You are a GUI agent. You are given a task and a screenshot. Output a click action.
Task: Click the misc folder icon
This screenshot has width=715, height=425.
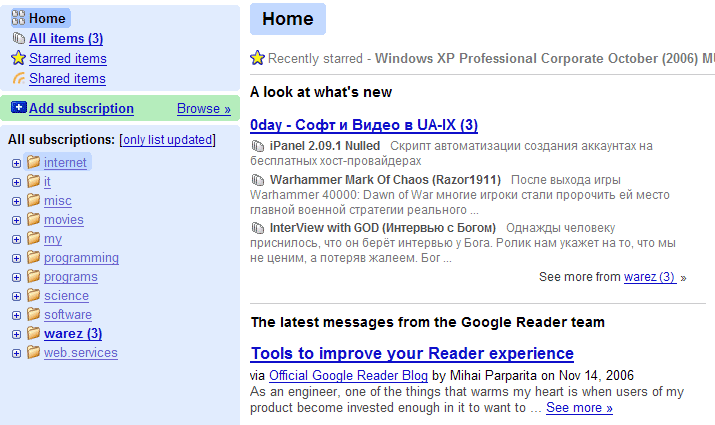(x=33, y=200)
